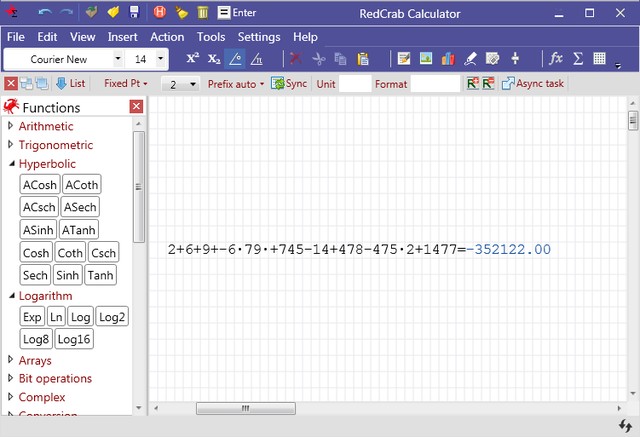Screen dimensions: 640x437
Task: Click the paste clipboard icon
Action: (363, 59)
